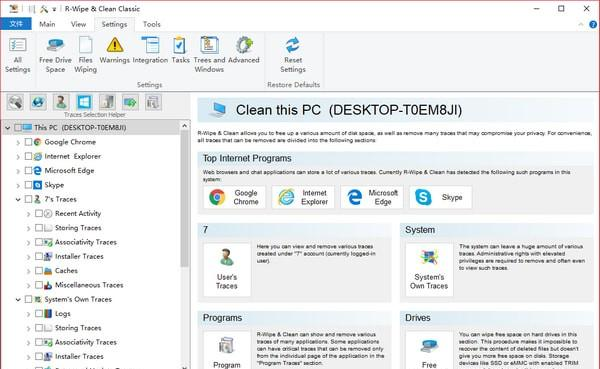Click the tools icon in title bar
The image size is (600, 369).
click(44, 9)
